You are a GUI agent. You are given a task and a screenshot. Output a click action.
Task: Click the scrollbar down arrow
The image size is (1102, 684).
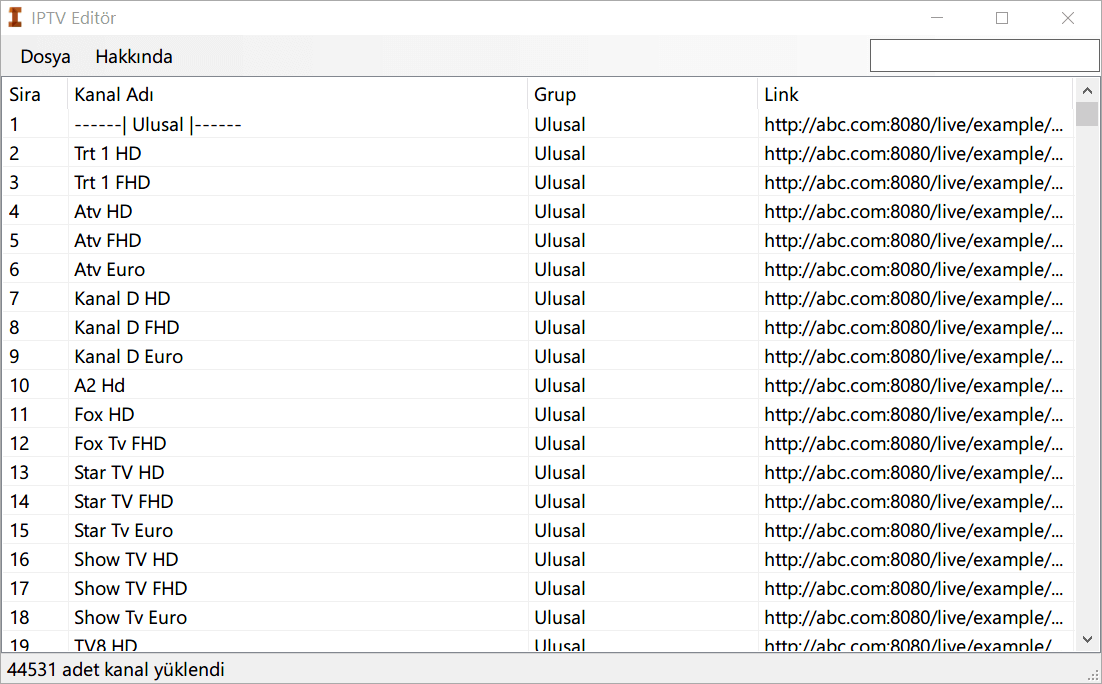[x=1087, y=639]
